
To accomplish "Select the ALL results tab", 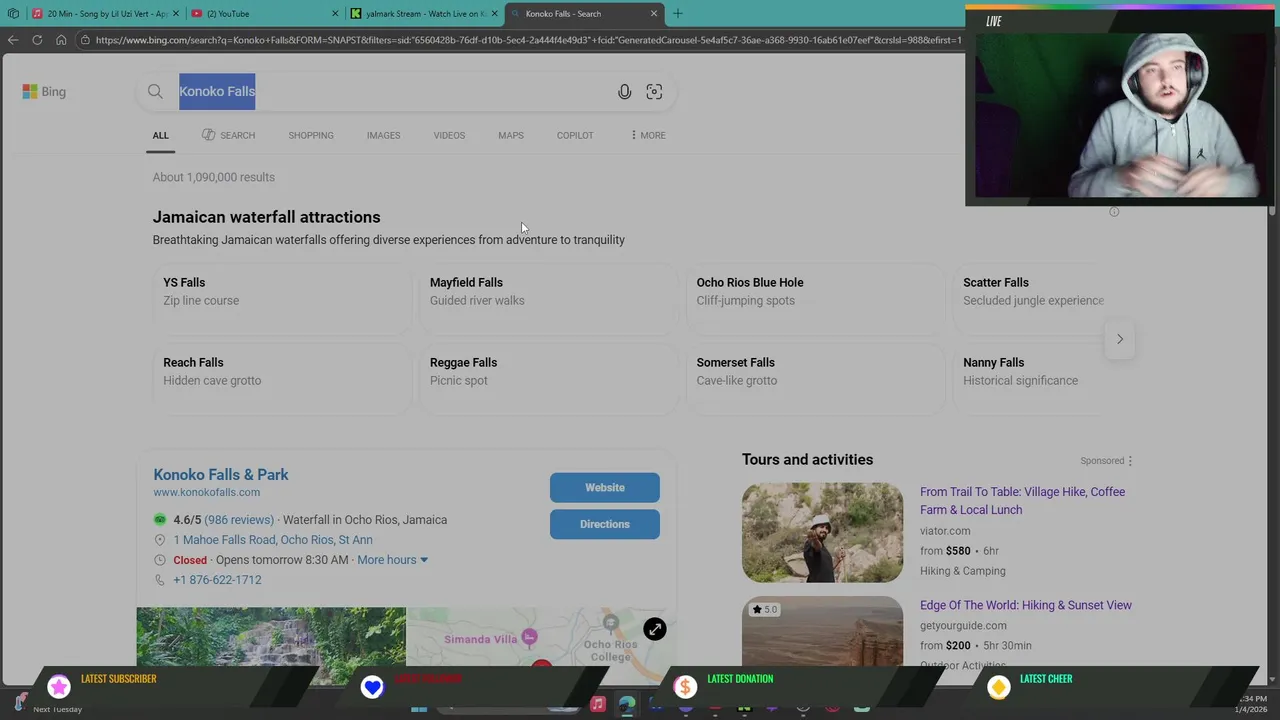I will [161, 135].
